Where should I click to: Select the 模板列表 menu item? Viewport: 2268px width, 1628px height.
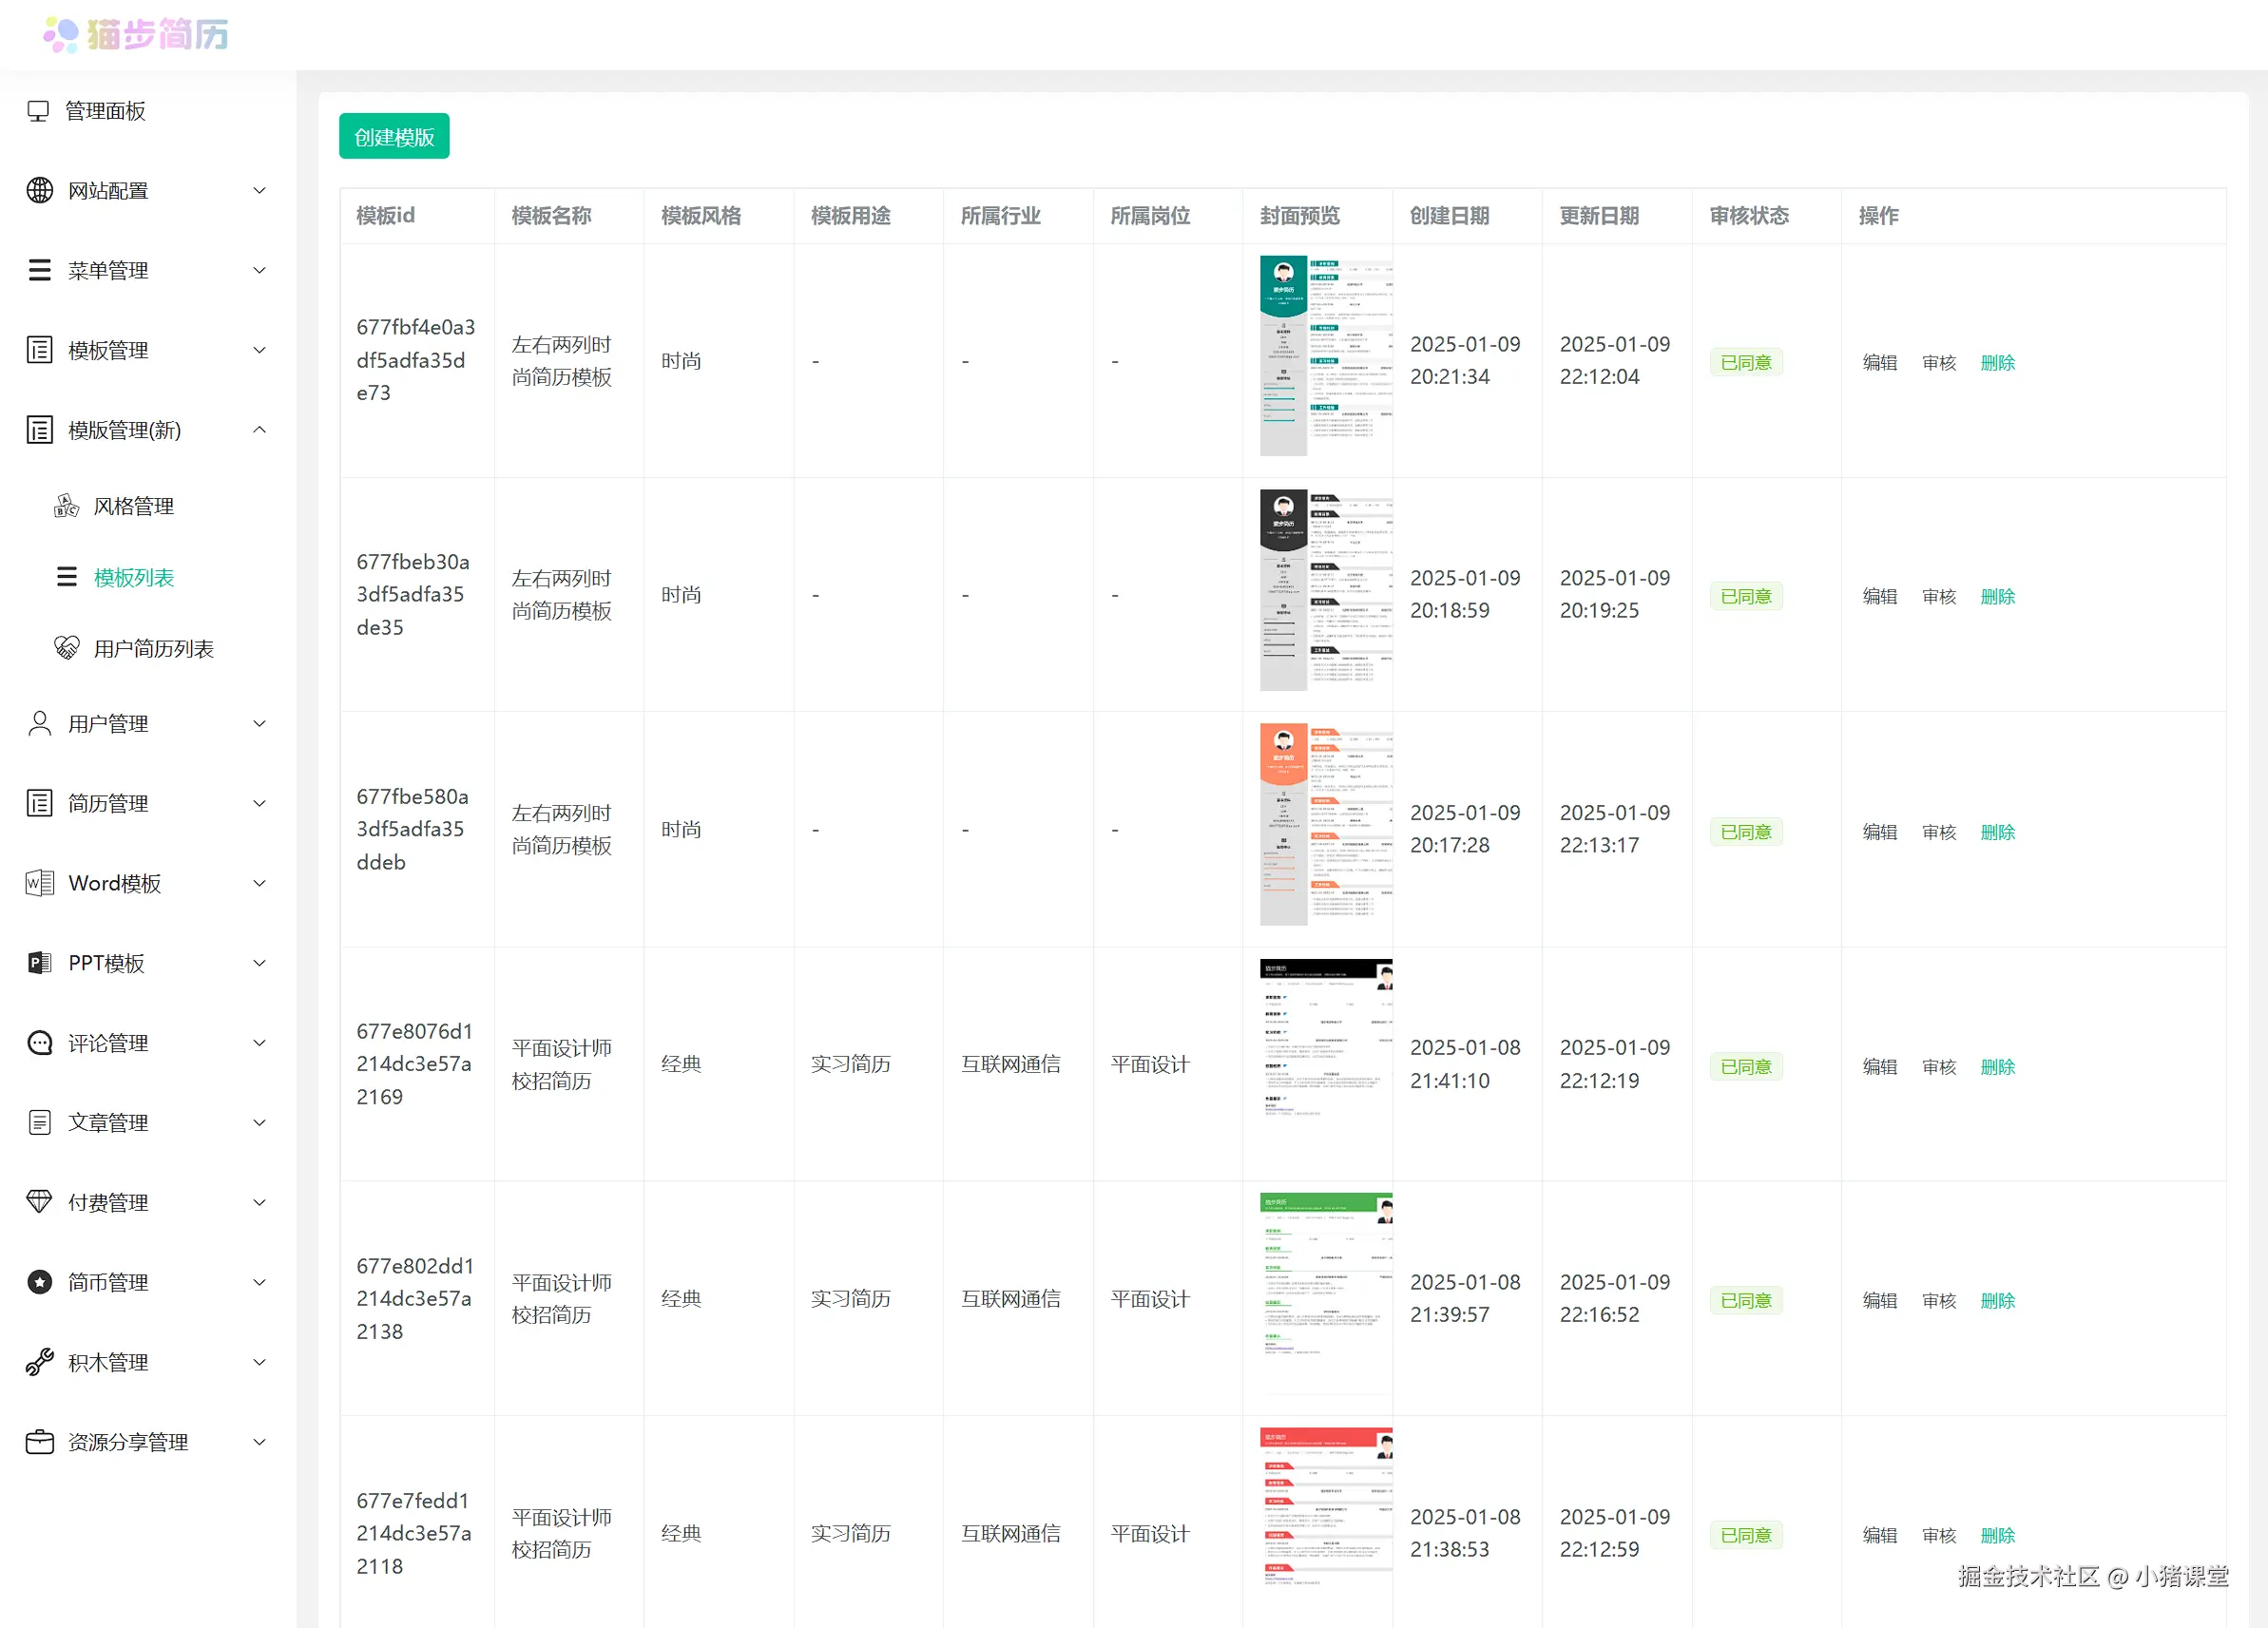coord(133,577)
